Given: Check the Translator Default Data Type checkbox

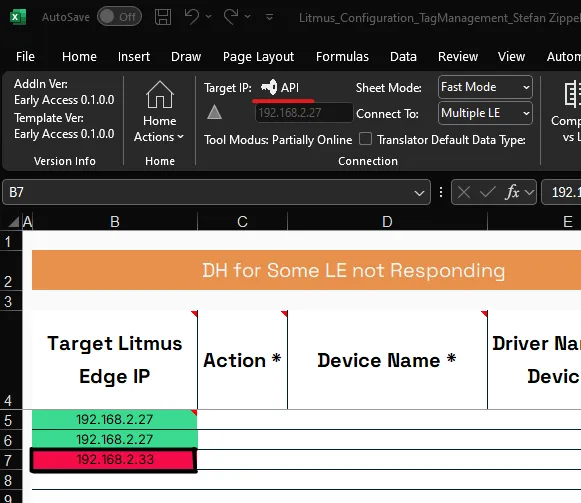Looking at the screenshot, I should [x=365, y=139].
